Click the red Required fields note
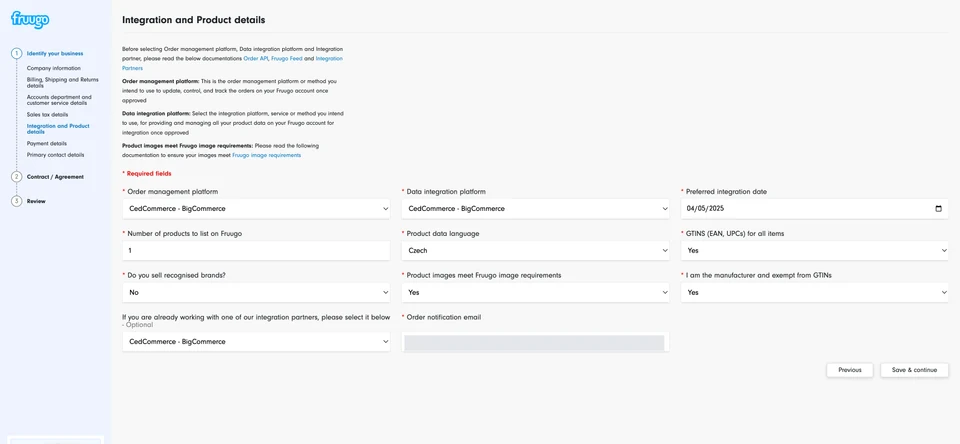 [149, 174]
